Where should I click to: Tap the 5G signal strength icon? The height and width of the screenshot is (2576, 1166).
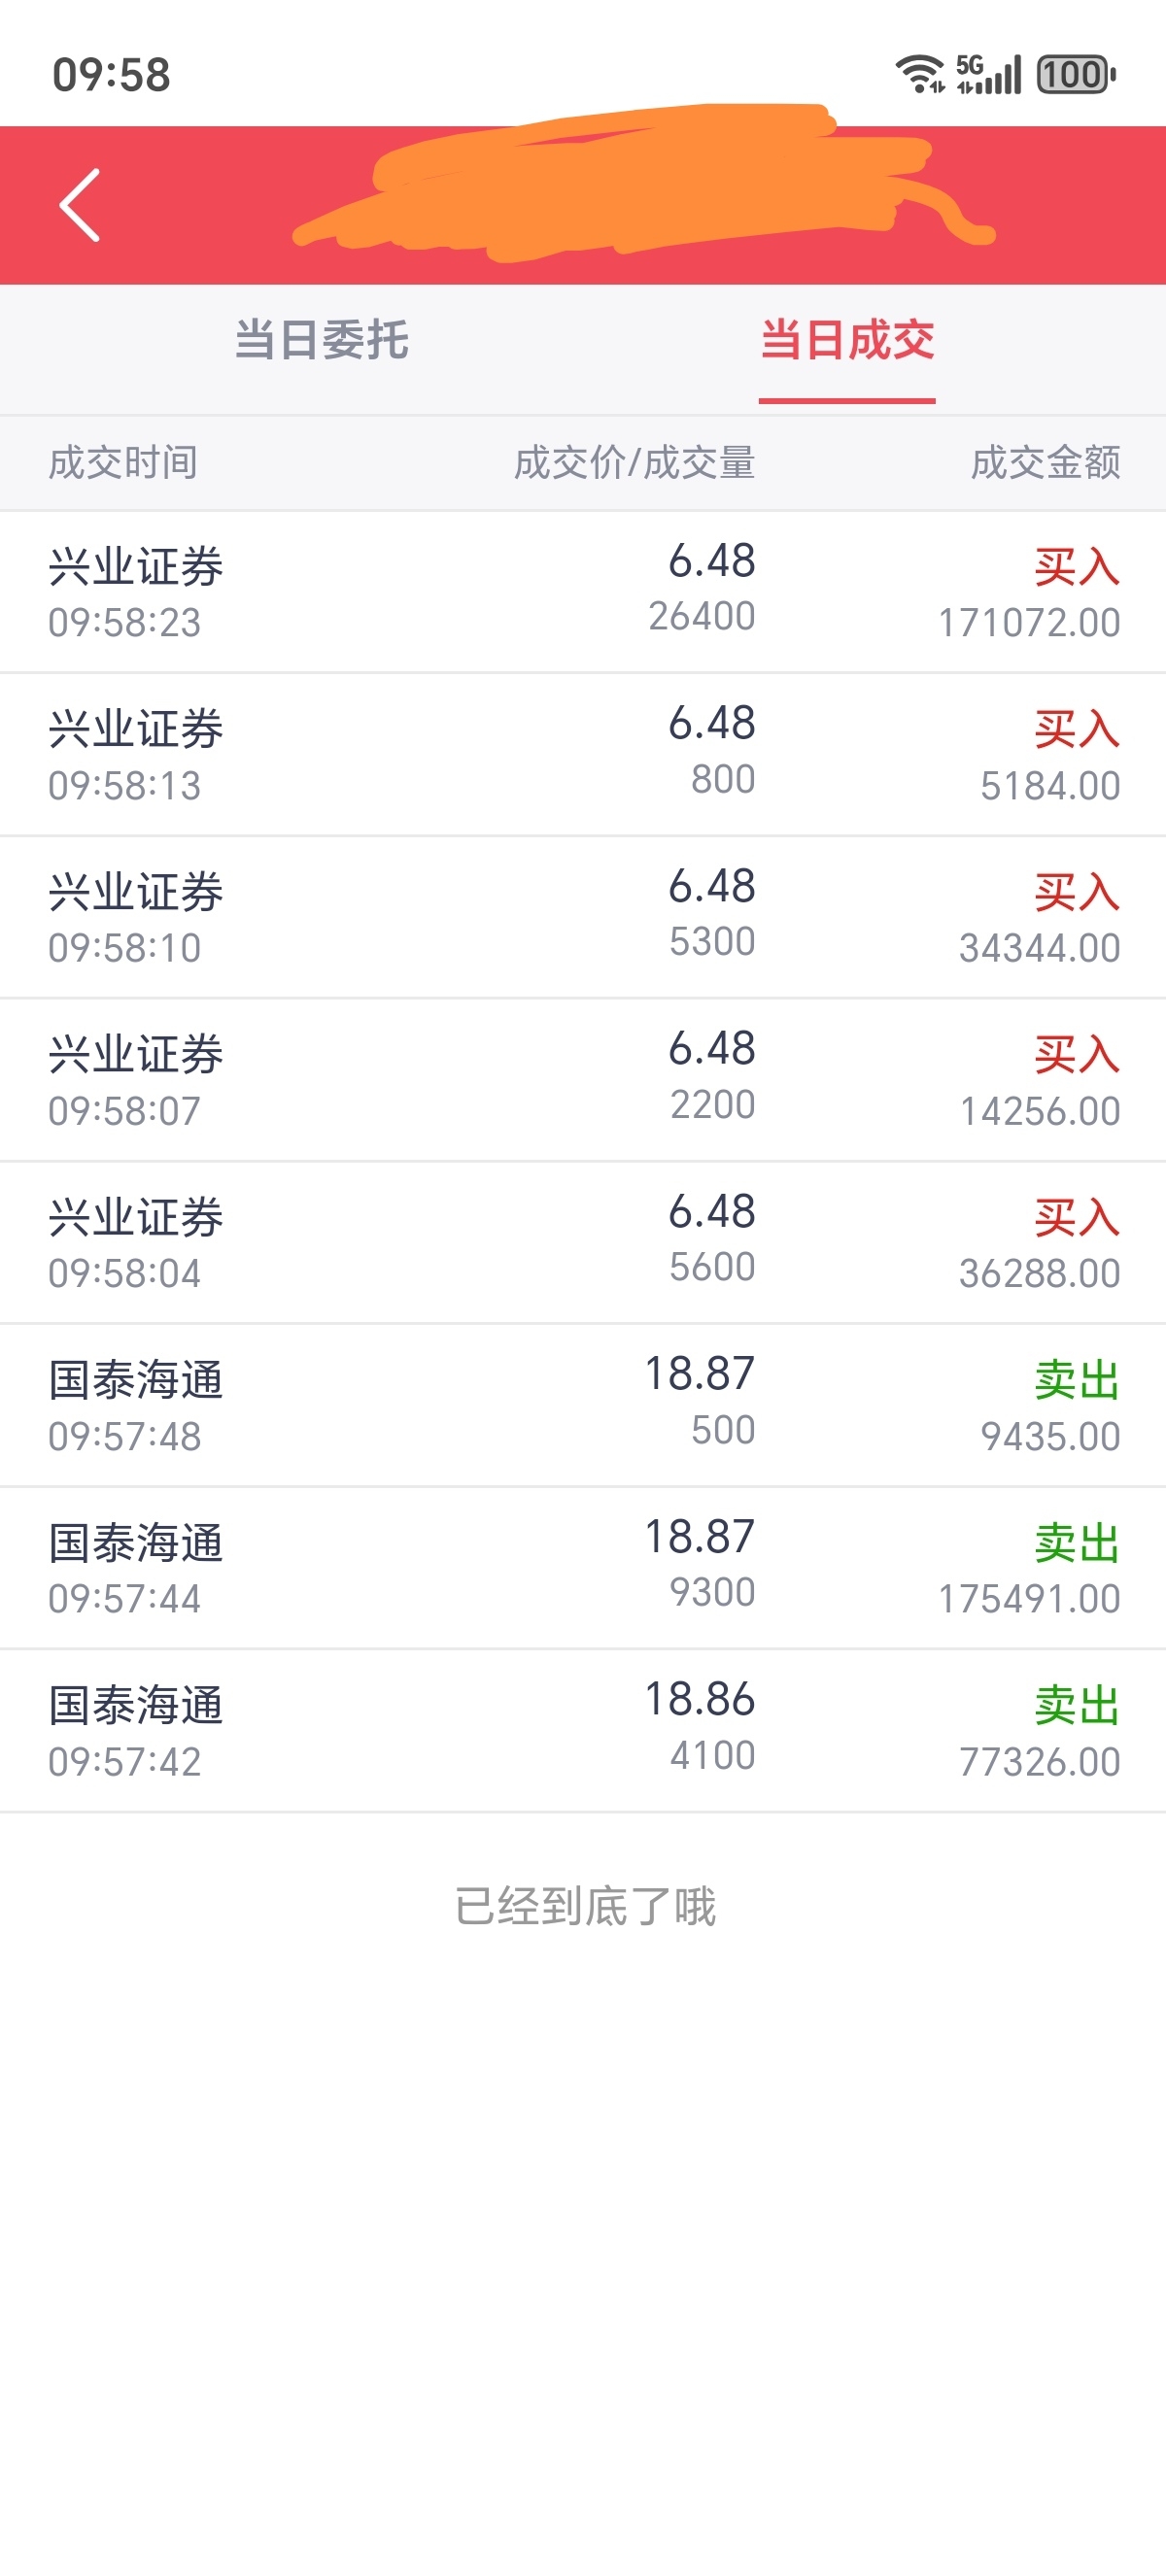click(988, 74)
